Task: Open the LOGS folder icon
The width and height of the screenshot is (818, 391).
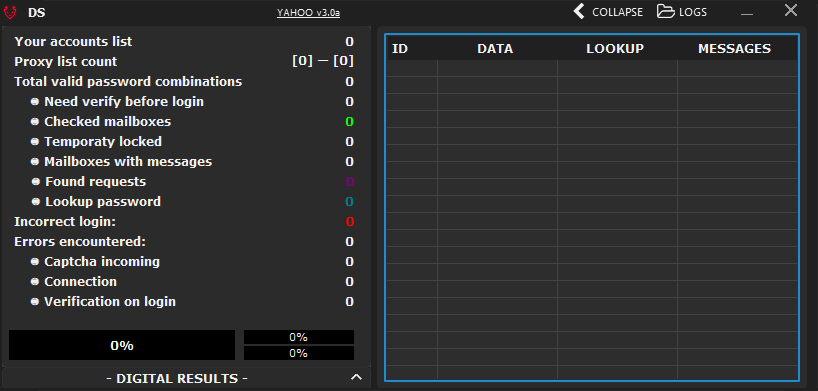Action: [x=665, y=11]
